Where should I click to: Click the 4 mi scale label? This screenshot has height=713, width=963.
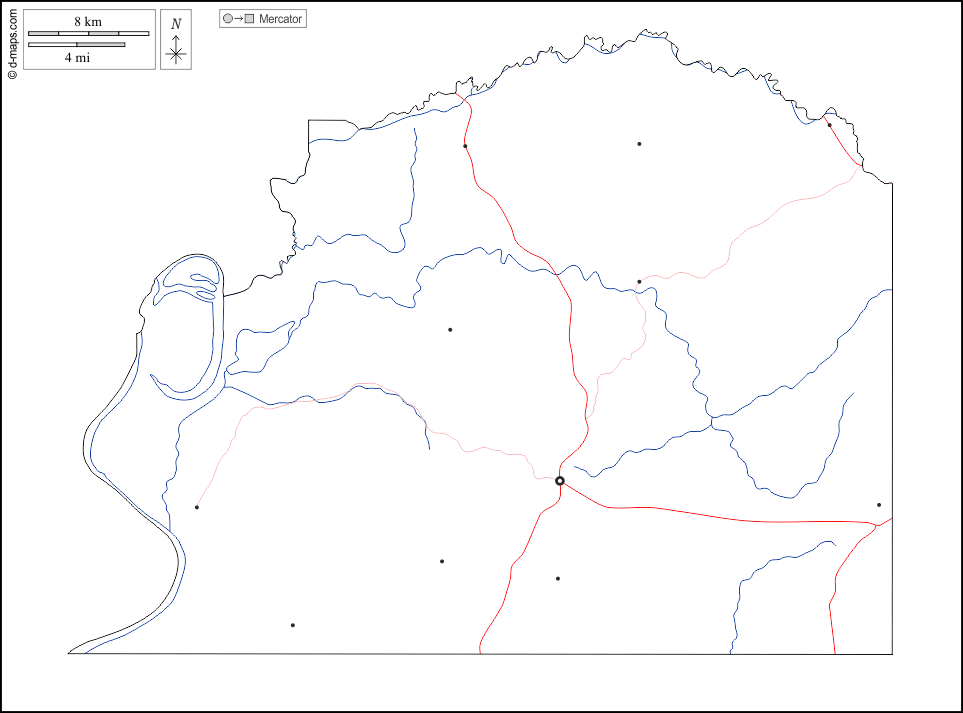[x=77, y=58]
